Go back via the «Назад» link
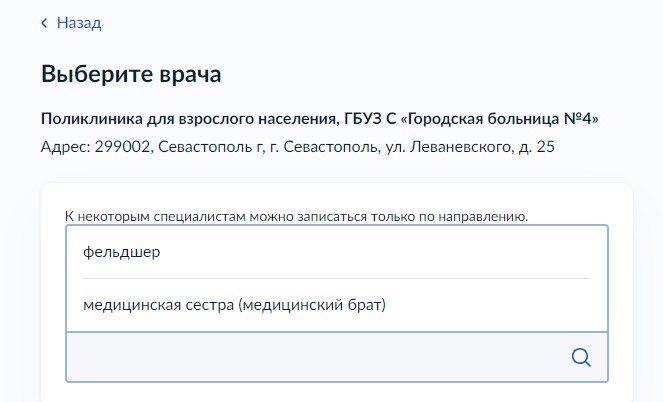663x402 pixels. (79, 23)
